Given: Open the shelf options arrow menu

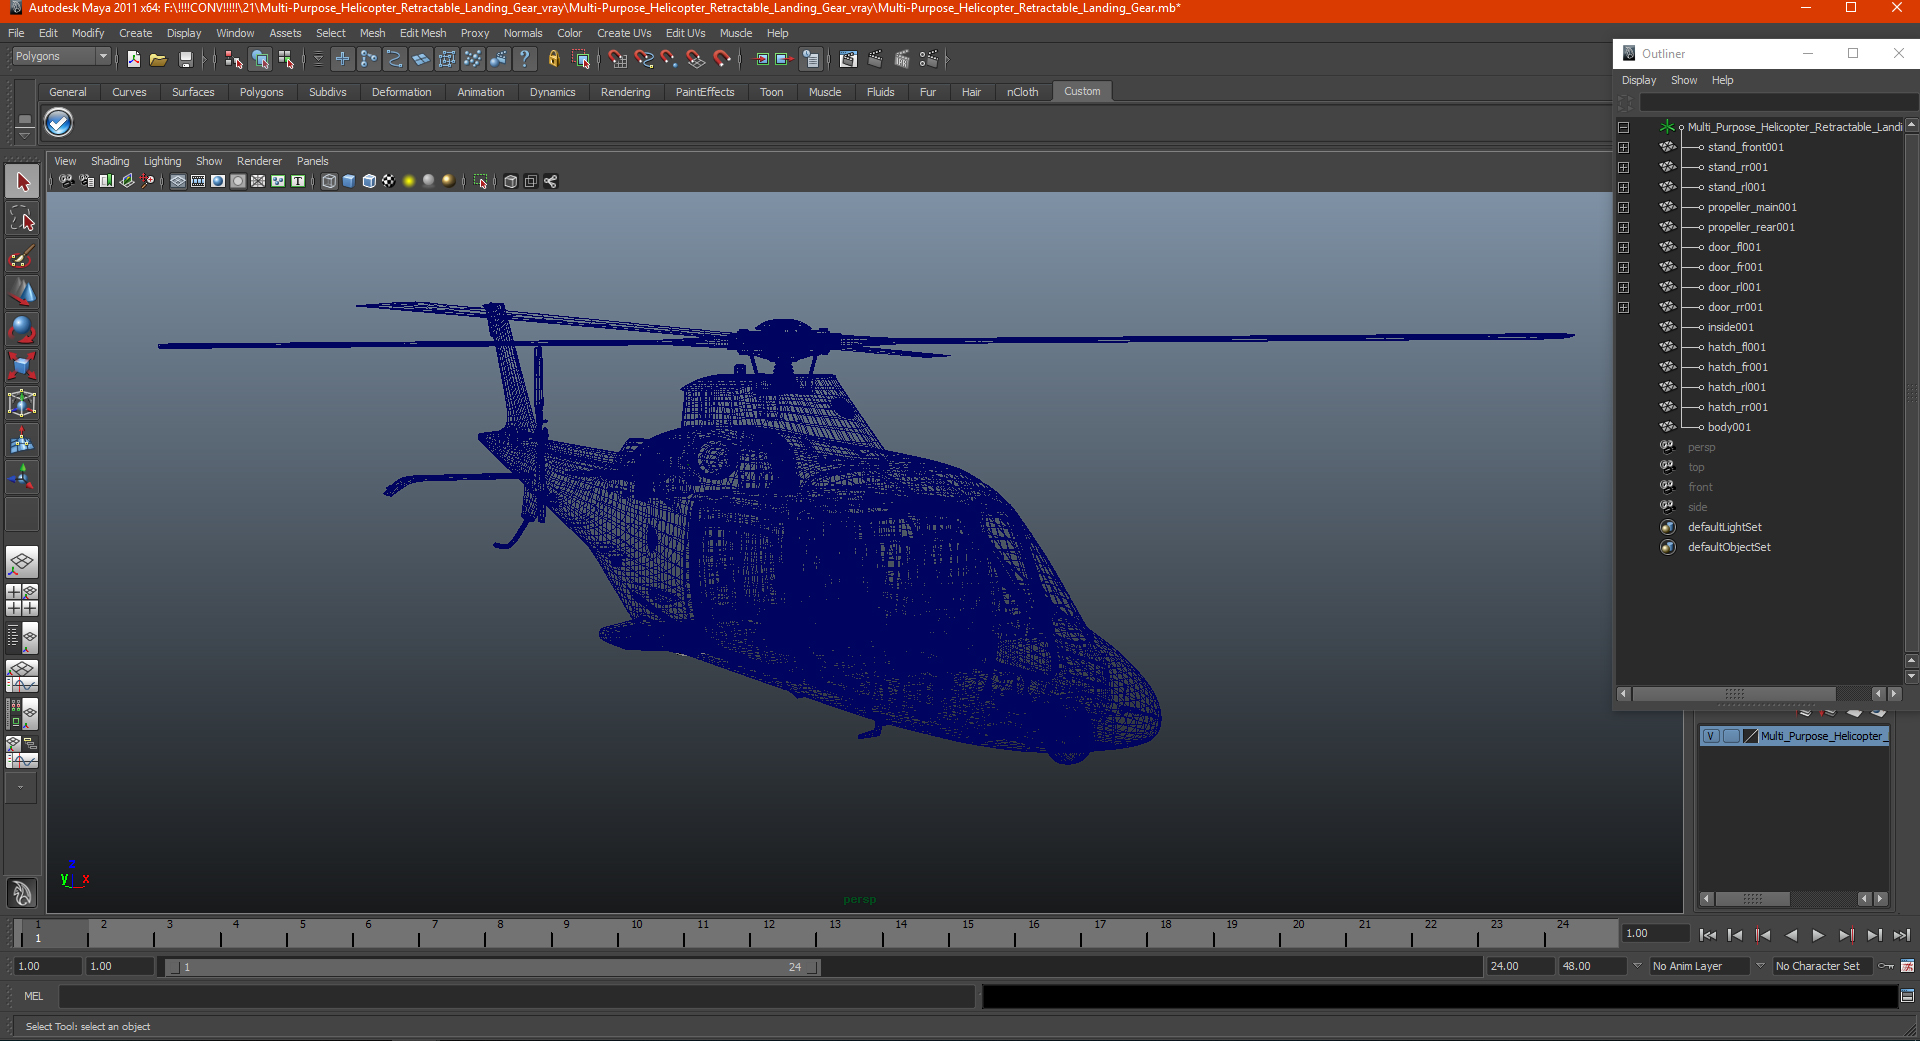Looking at the screenshot, I should pos(24,135).
